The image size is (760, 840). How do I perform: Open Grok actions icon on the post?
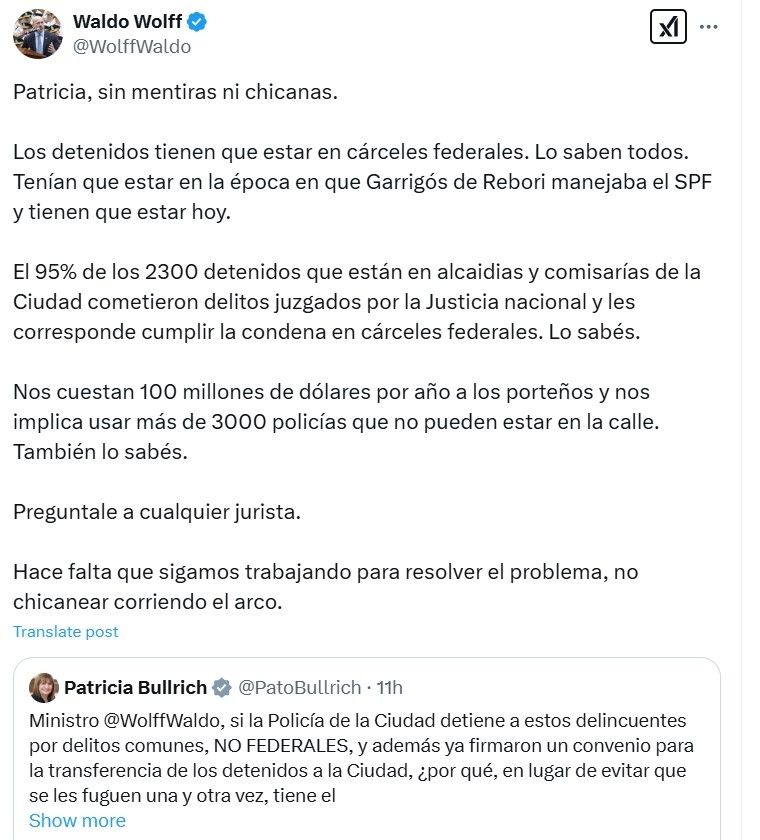[667, 28]
